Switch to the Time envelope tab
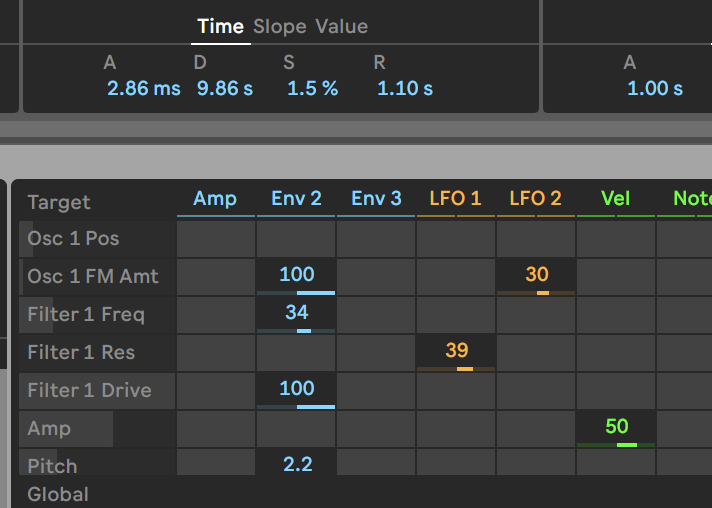 (x=221, y=26)
